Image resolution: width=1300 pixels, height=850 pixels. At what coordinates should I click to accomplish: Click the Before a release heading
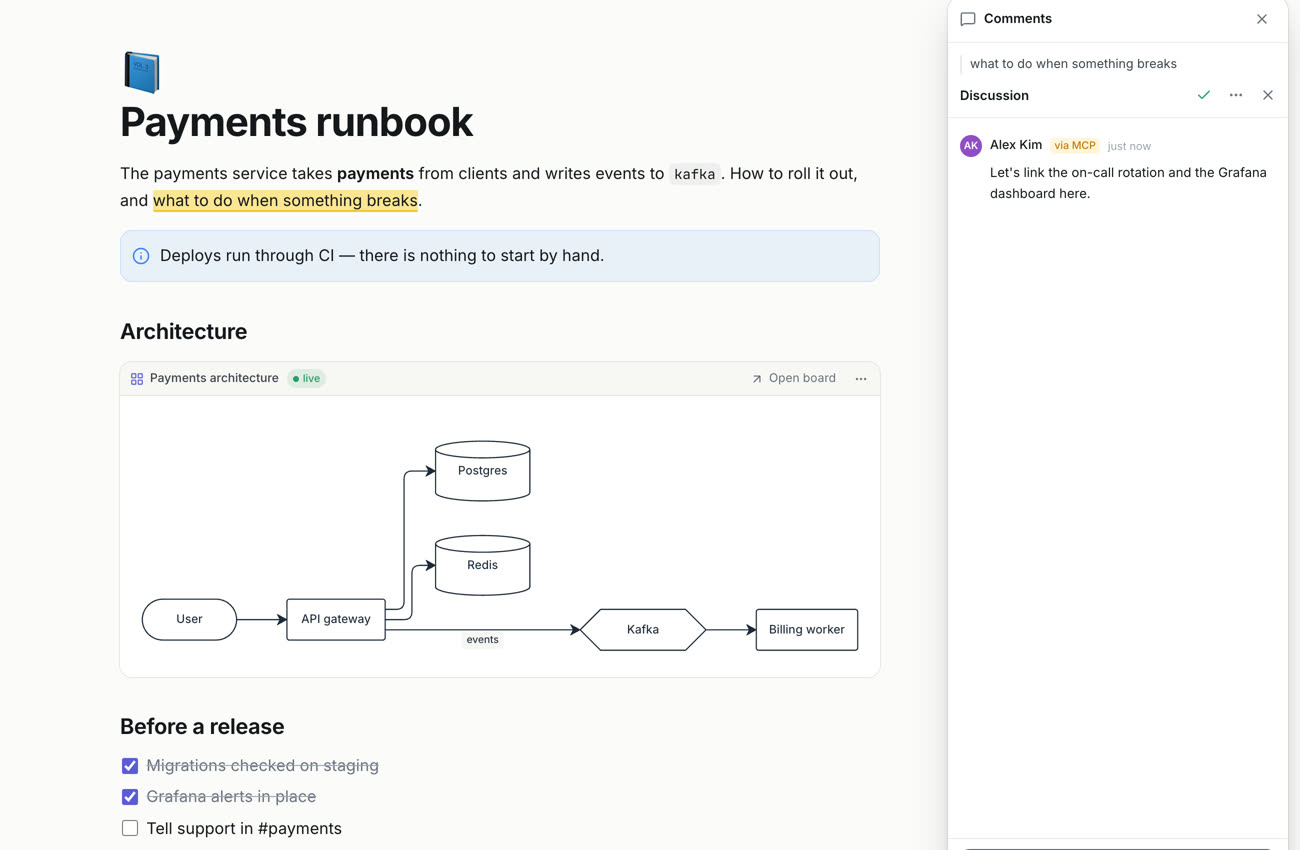pos(202,726)
